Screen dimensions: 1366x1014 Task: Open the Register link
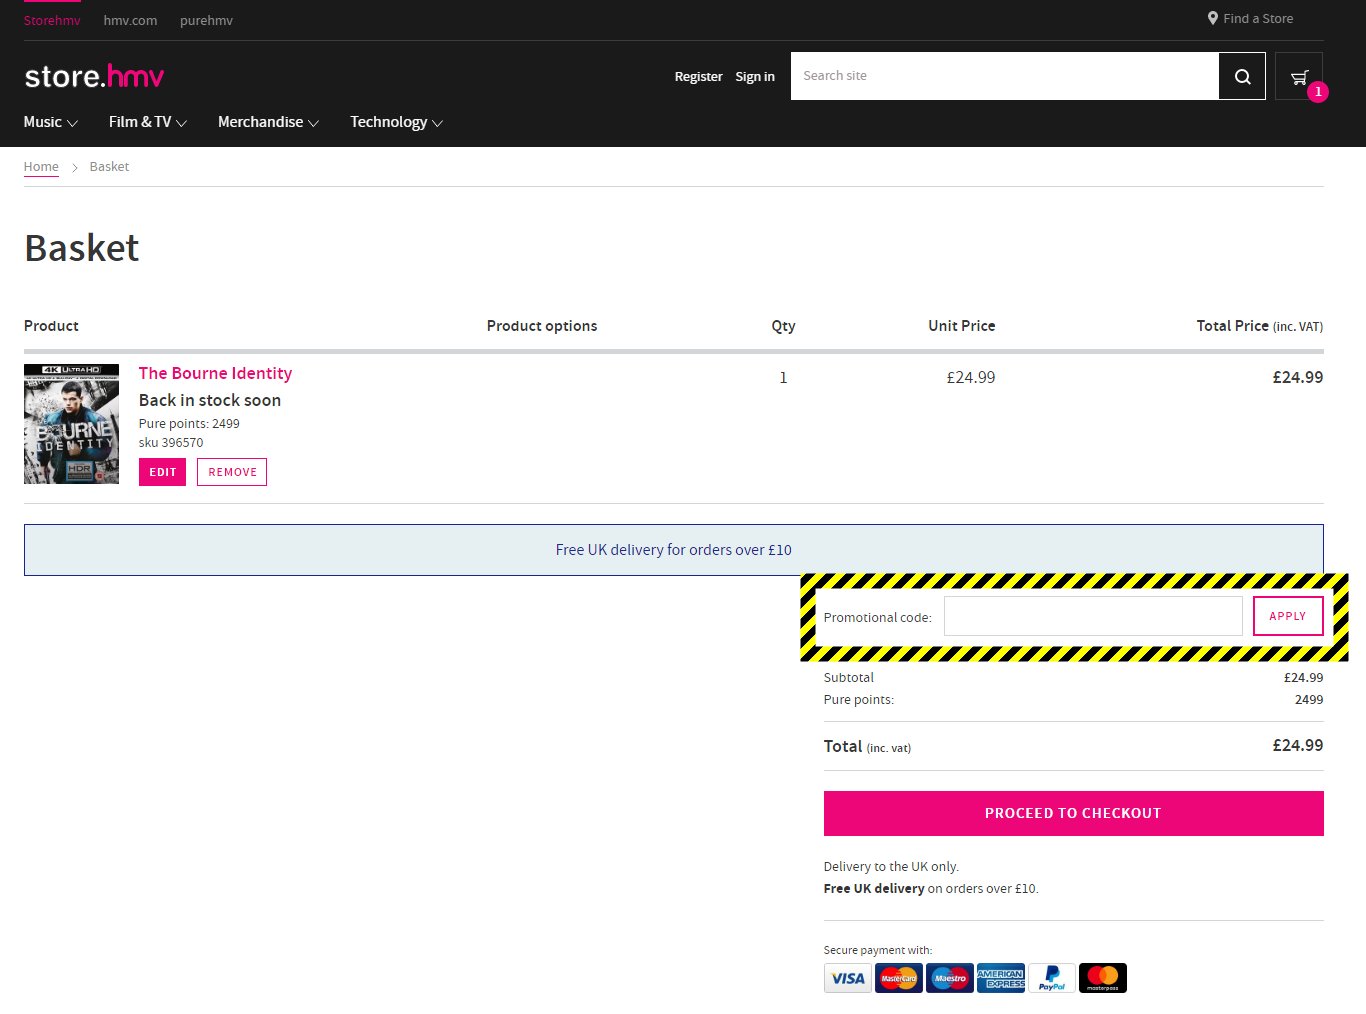point(698,76)
